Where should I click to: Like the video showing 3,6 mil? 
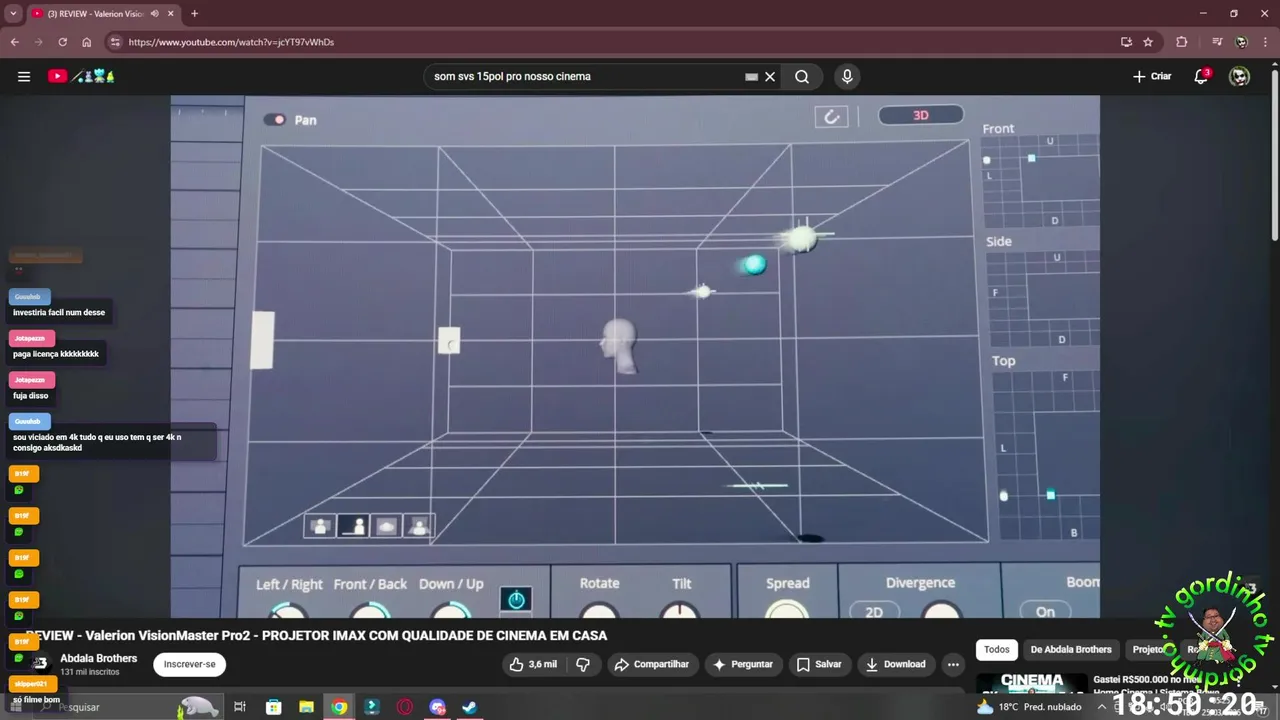[x=533, y=664]
